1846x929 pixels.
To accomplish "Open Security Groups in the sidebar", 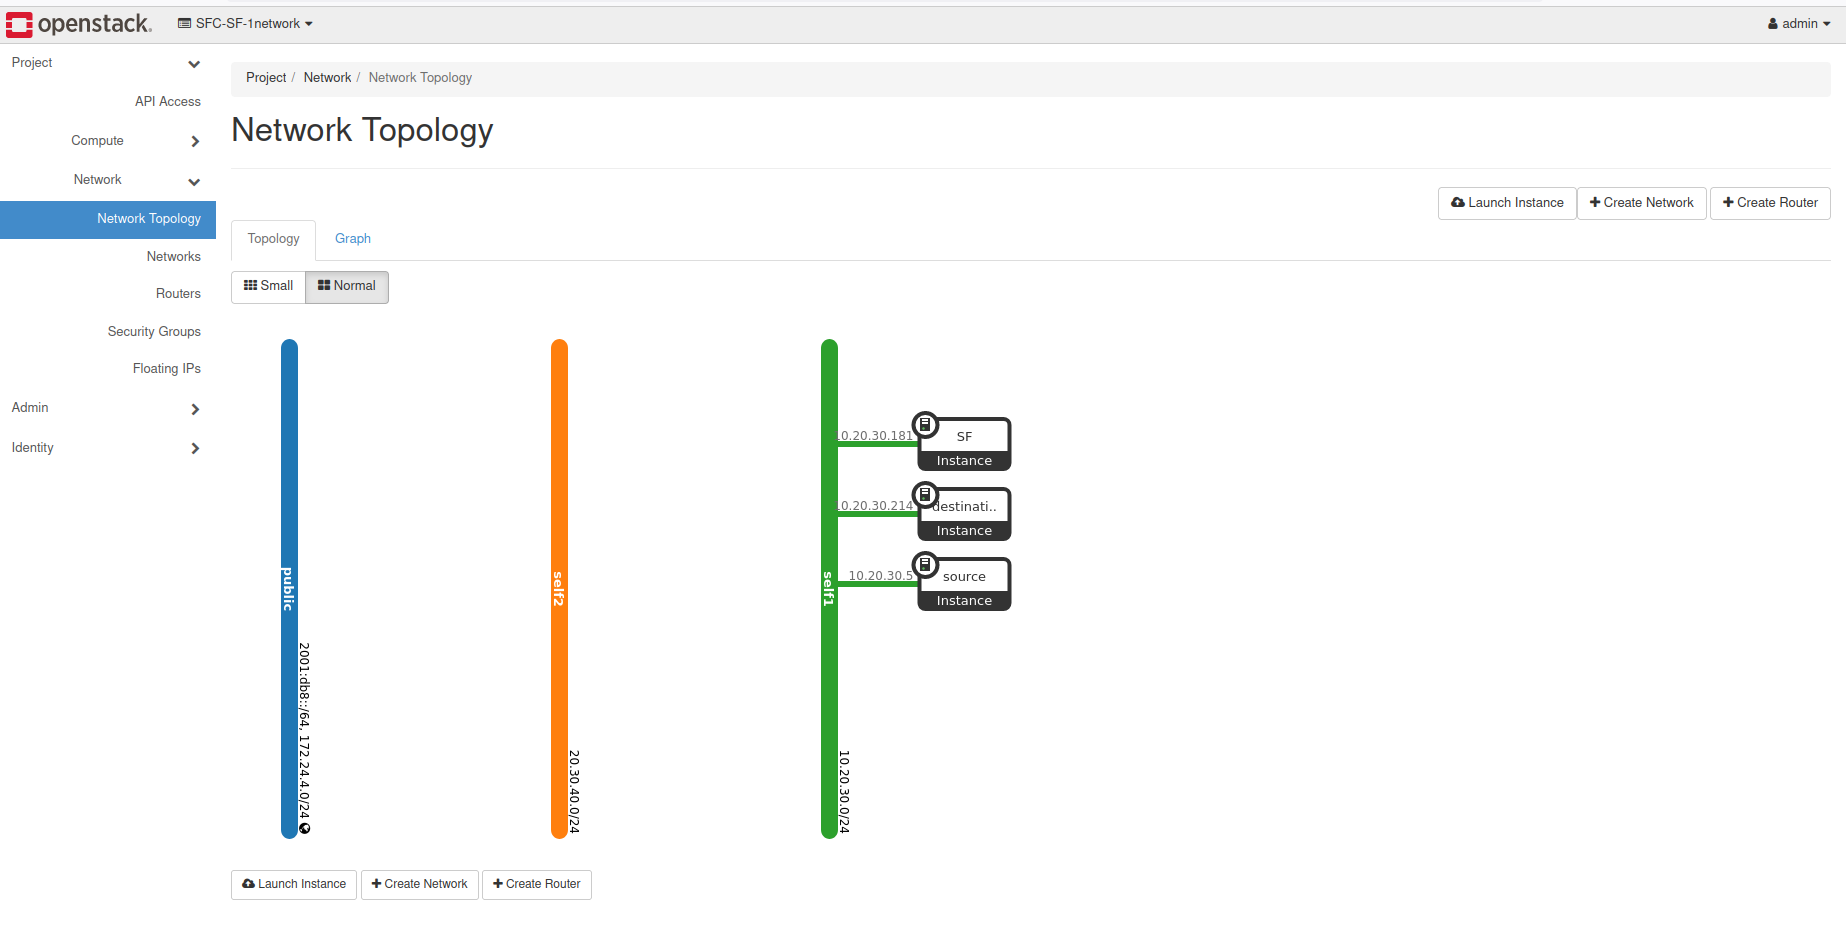I will click(154, 332).
